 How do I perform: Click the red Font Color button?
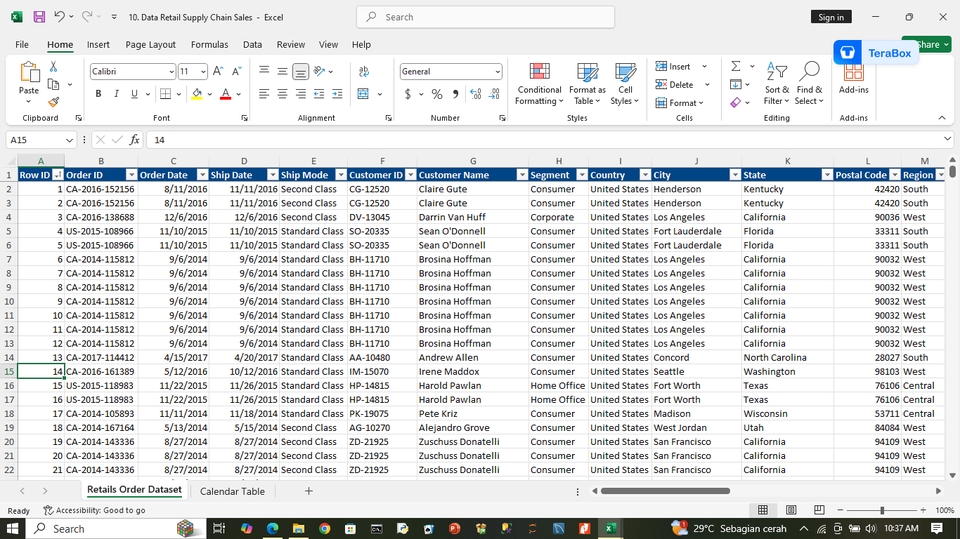[225, 94]
